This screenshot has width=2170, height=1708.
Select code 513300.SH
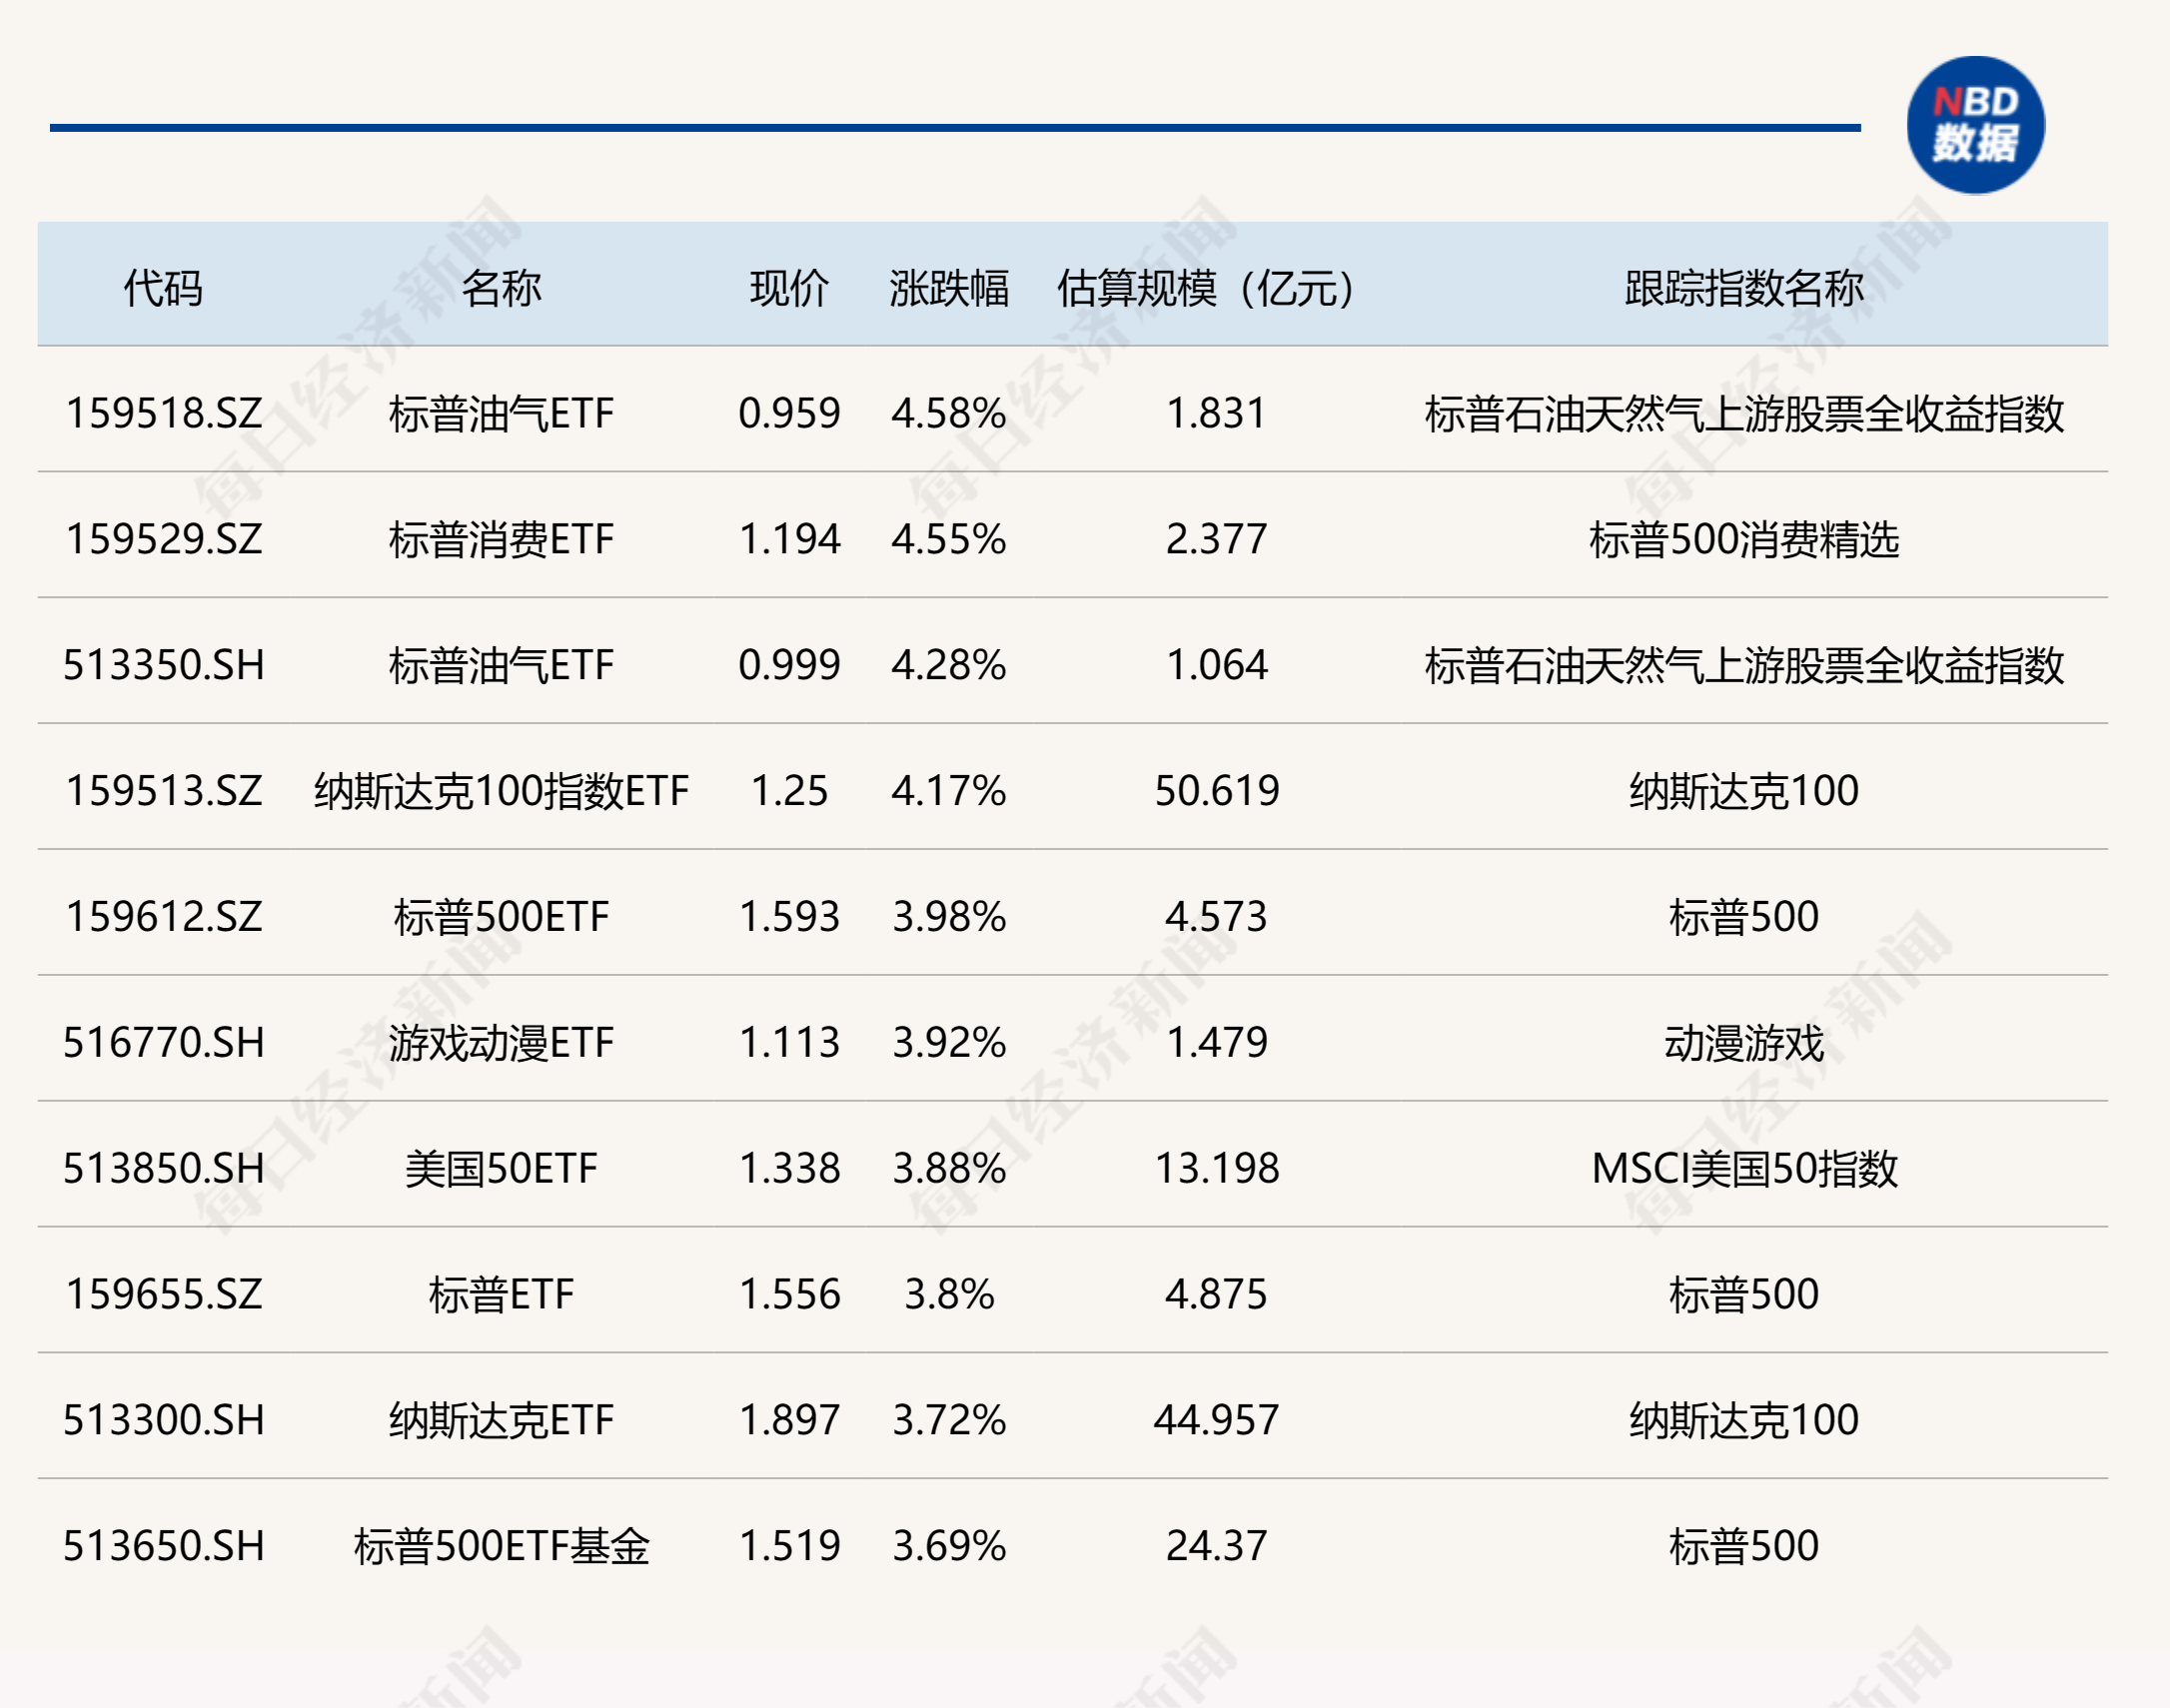(x=164, y=1420)
